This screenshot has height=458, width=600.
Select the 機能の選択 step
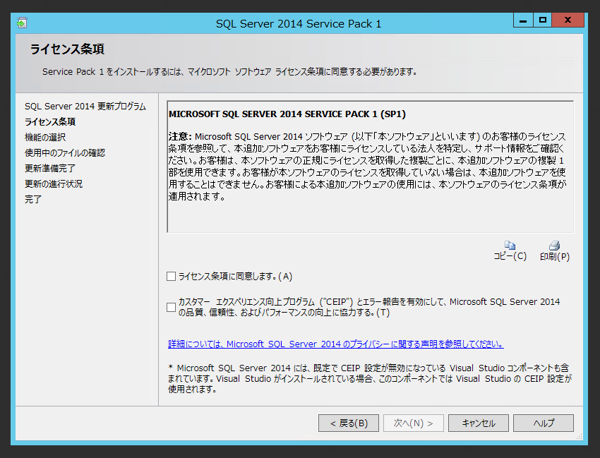click(45, 137)
